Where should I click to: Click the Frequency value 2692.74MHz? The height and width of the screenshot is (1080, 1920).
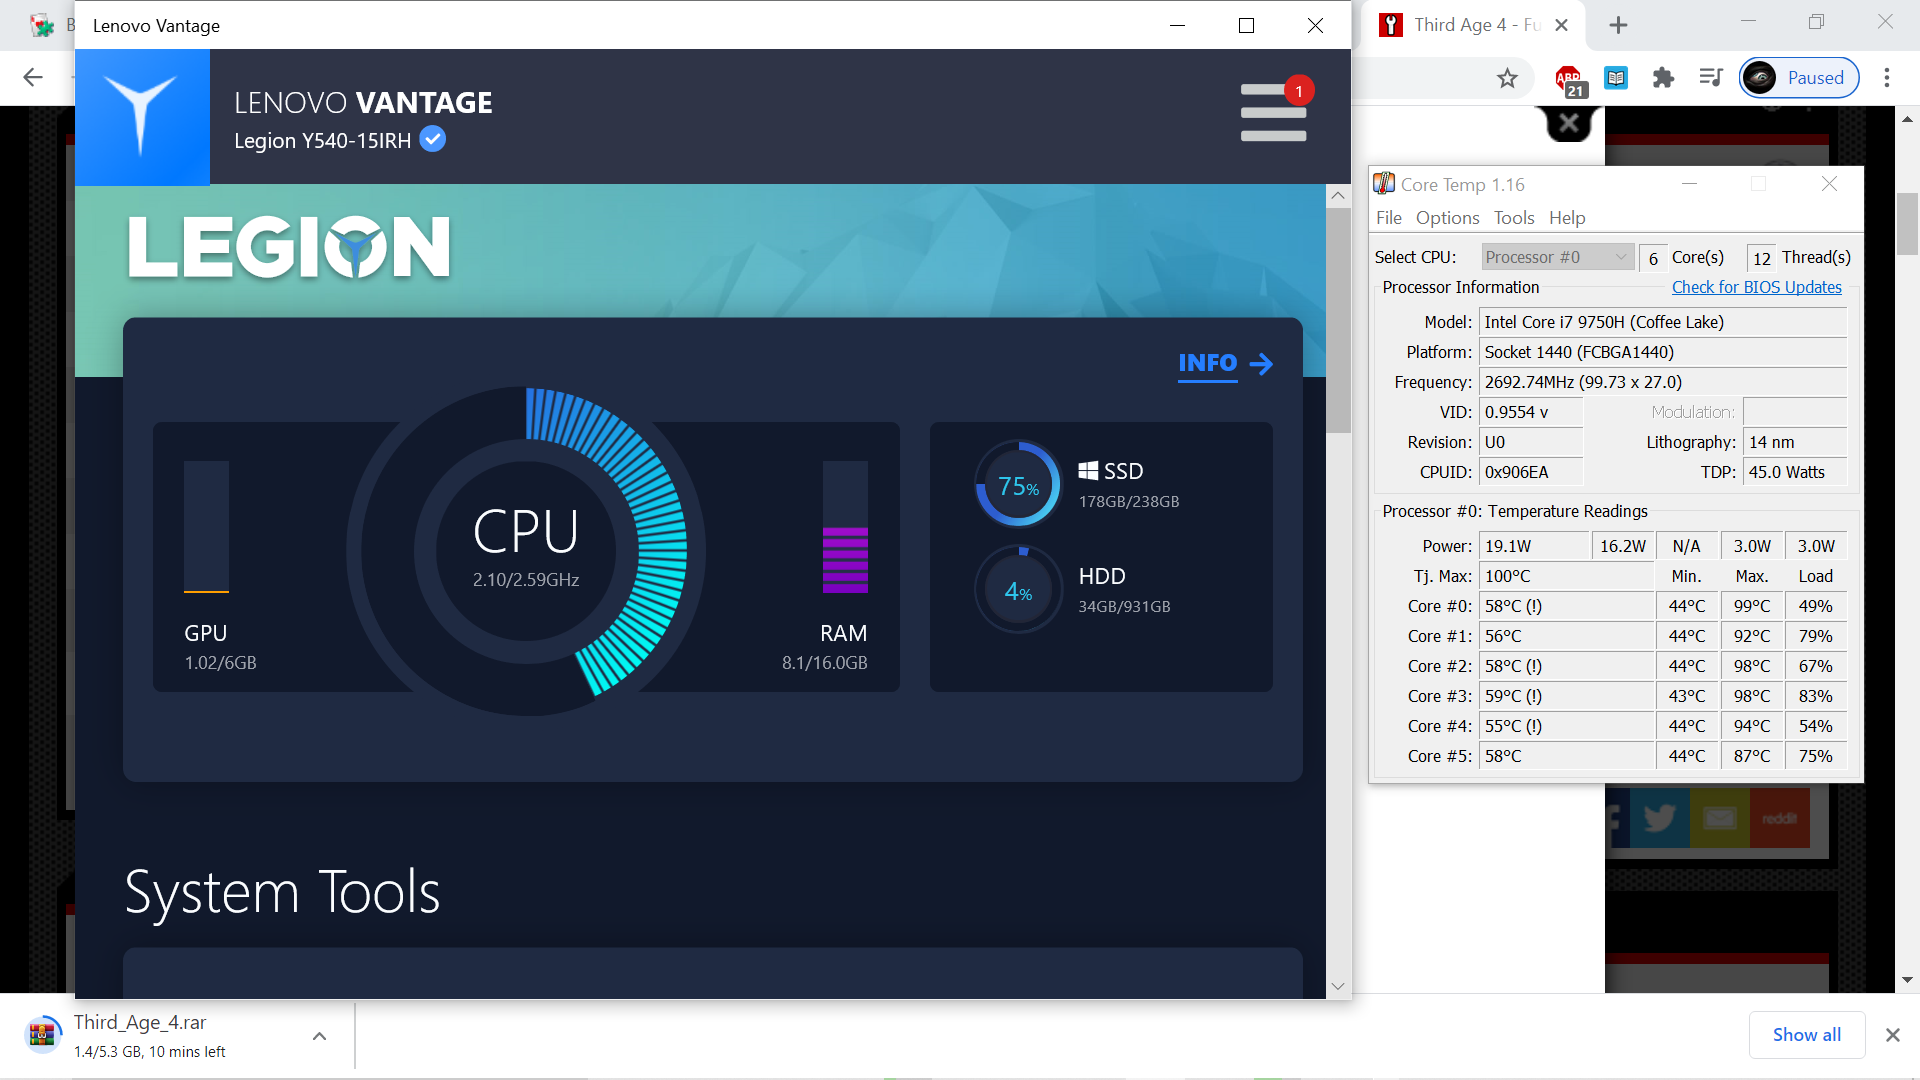click(x=1662, y=382)
